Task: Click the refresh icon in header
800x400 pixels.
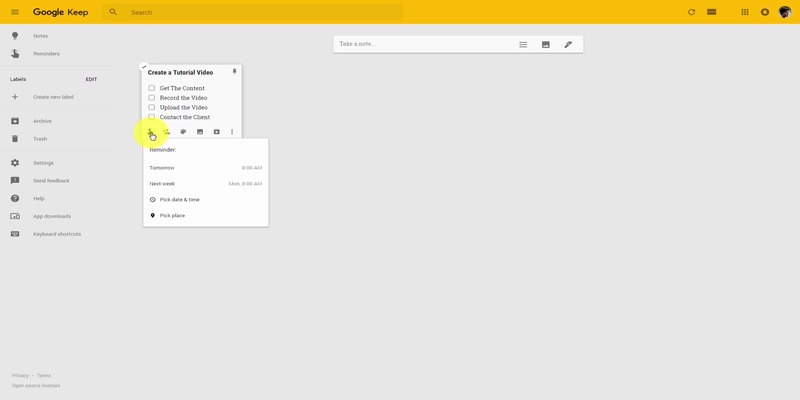Action: (x=691, y=12)
